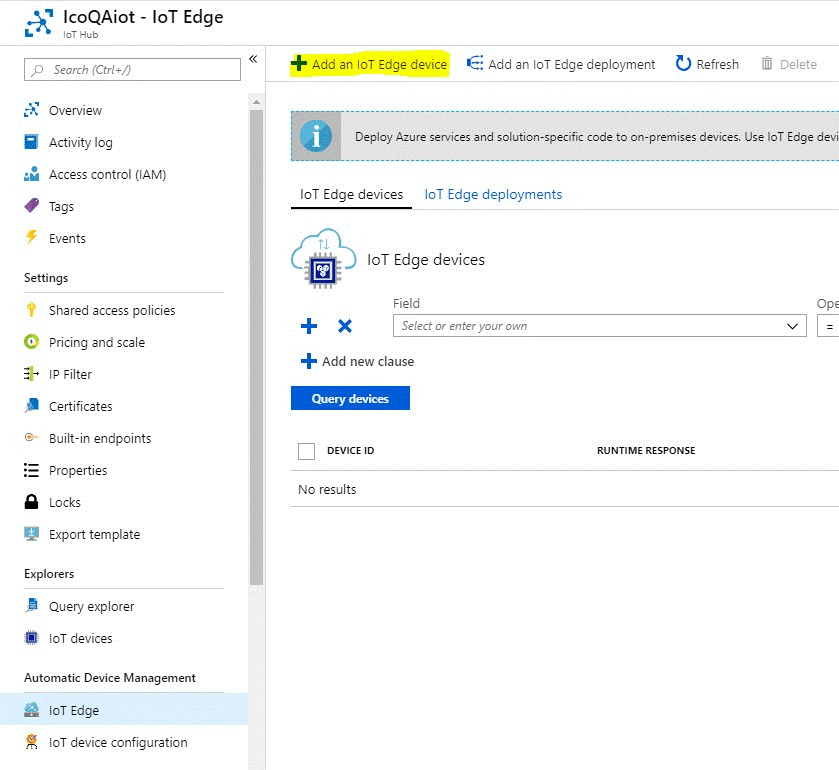Open Activity log from sidebar icon
Screen dimensions: 839x770
coord(31,142)
